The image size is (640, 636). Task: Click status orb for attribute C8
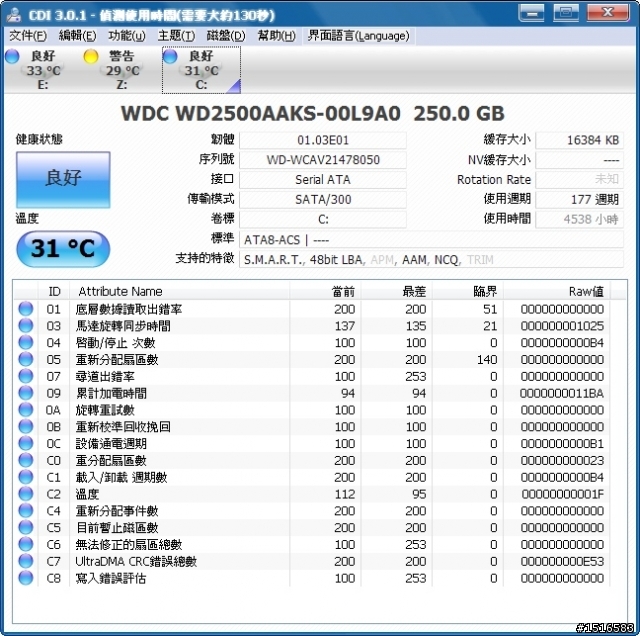pyautogui.click(x=26, y=578)
